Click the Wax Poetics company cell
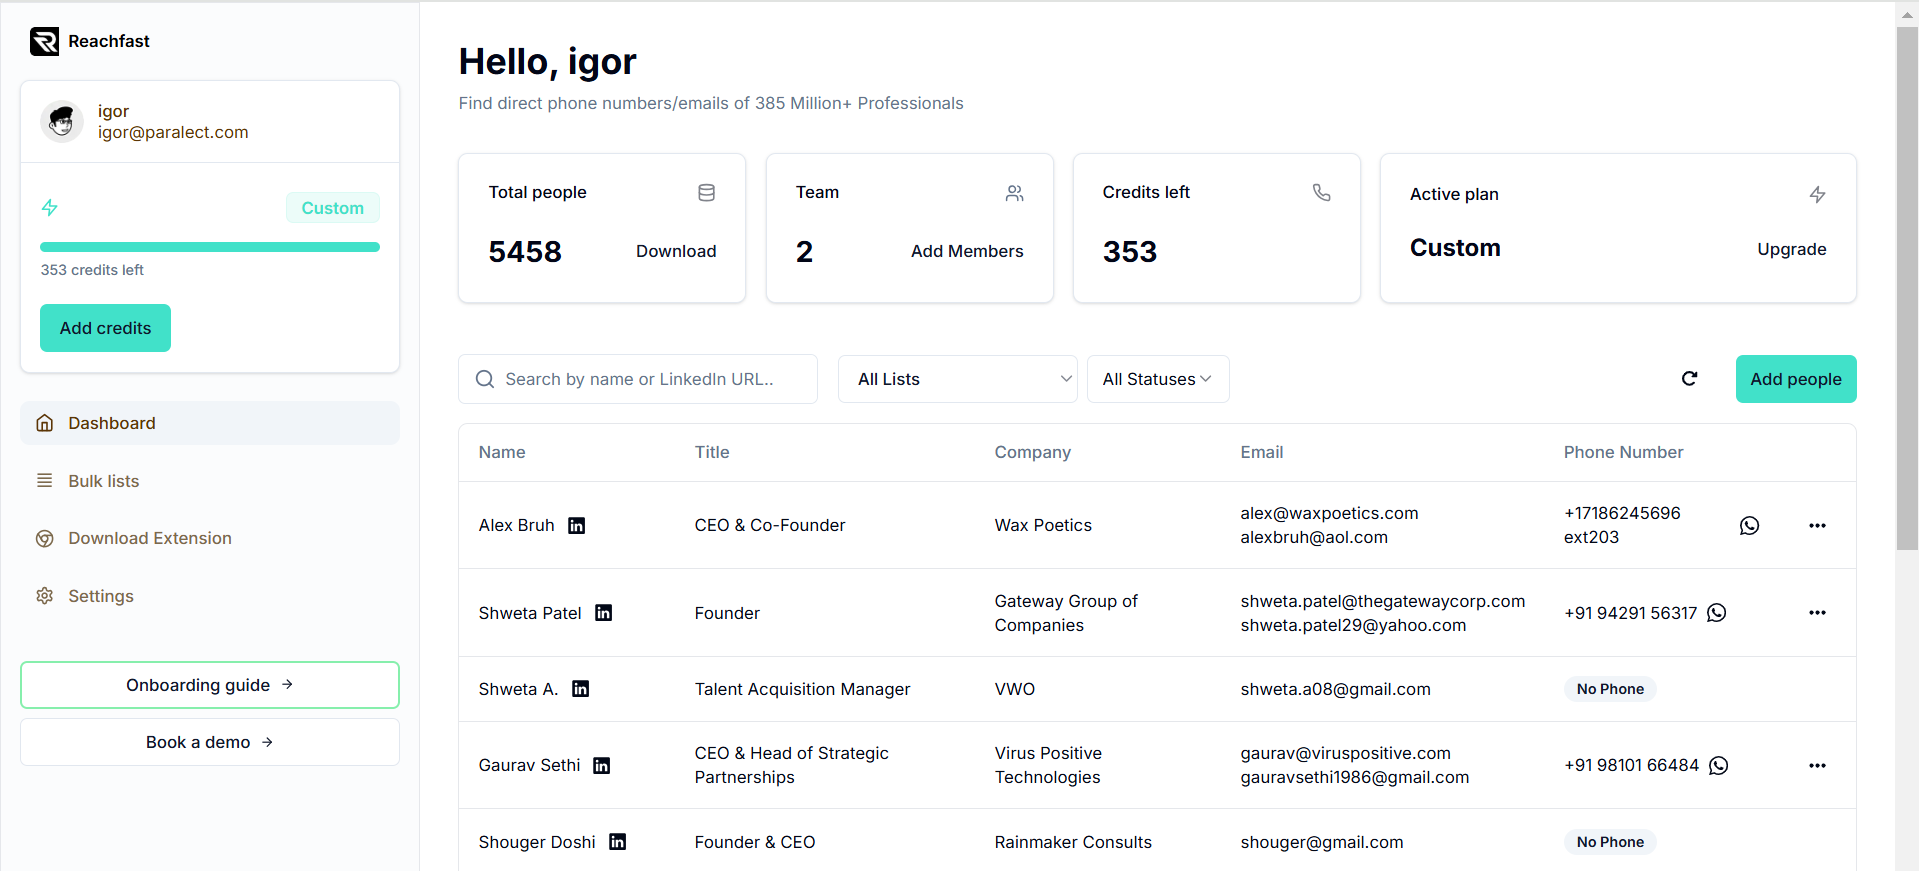This screenshot has width=1919, height=871. [1043, 525]
